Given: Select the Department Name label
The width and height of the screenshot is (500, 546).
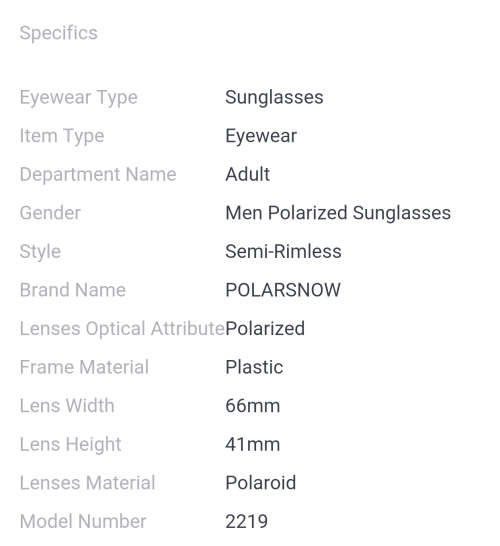Looking at the screenshot, I should tap(98, 174).
